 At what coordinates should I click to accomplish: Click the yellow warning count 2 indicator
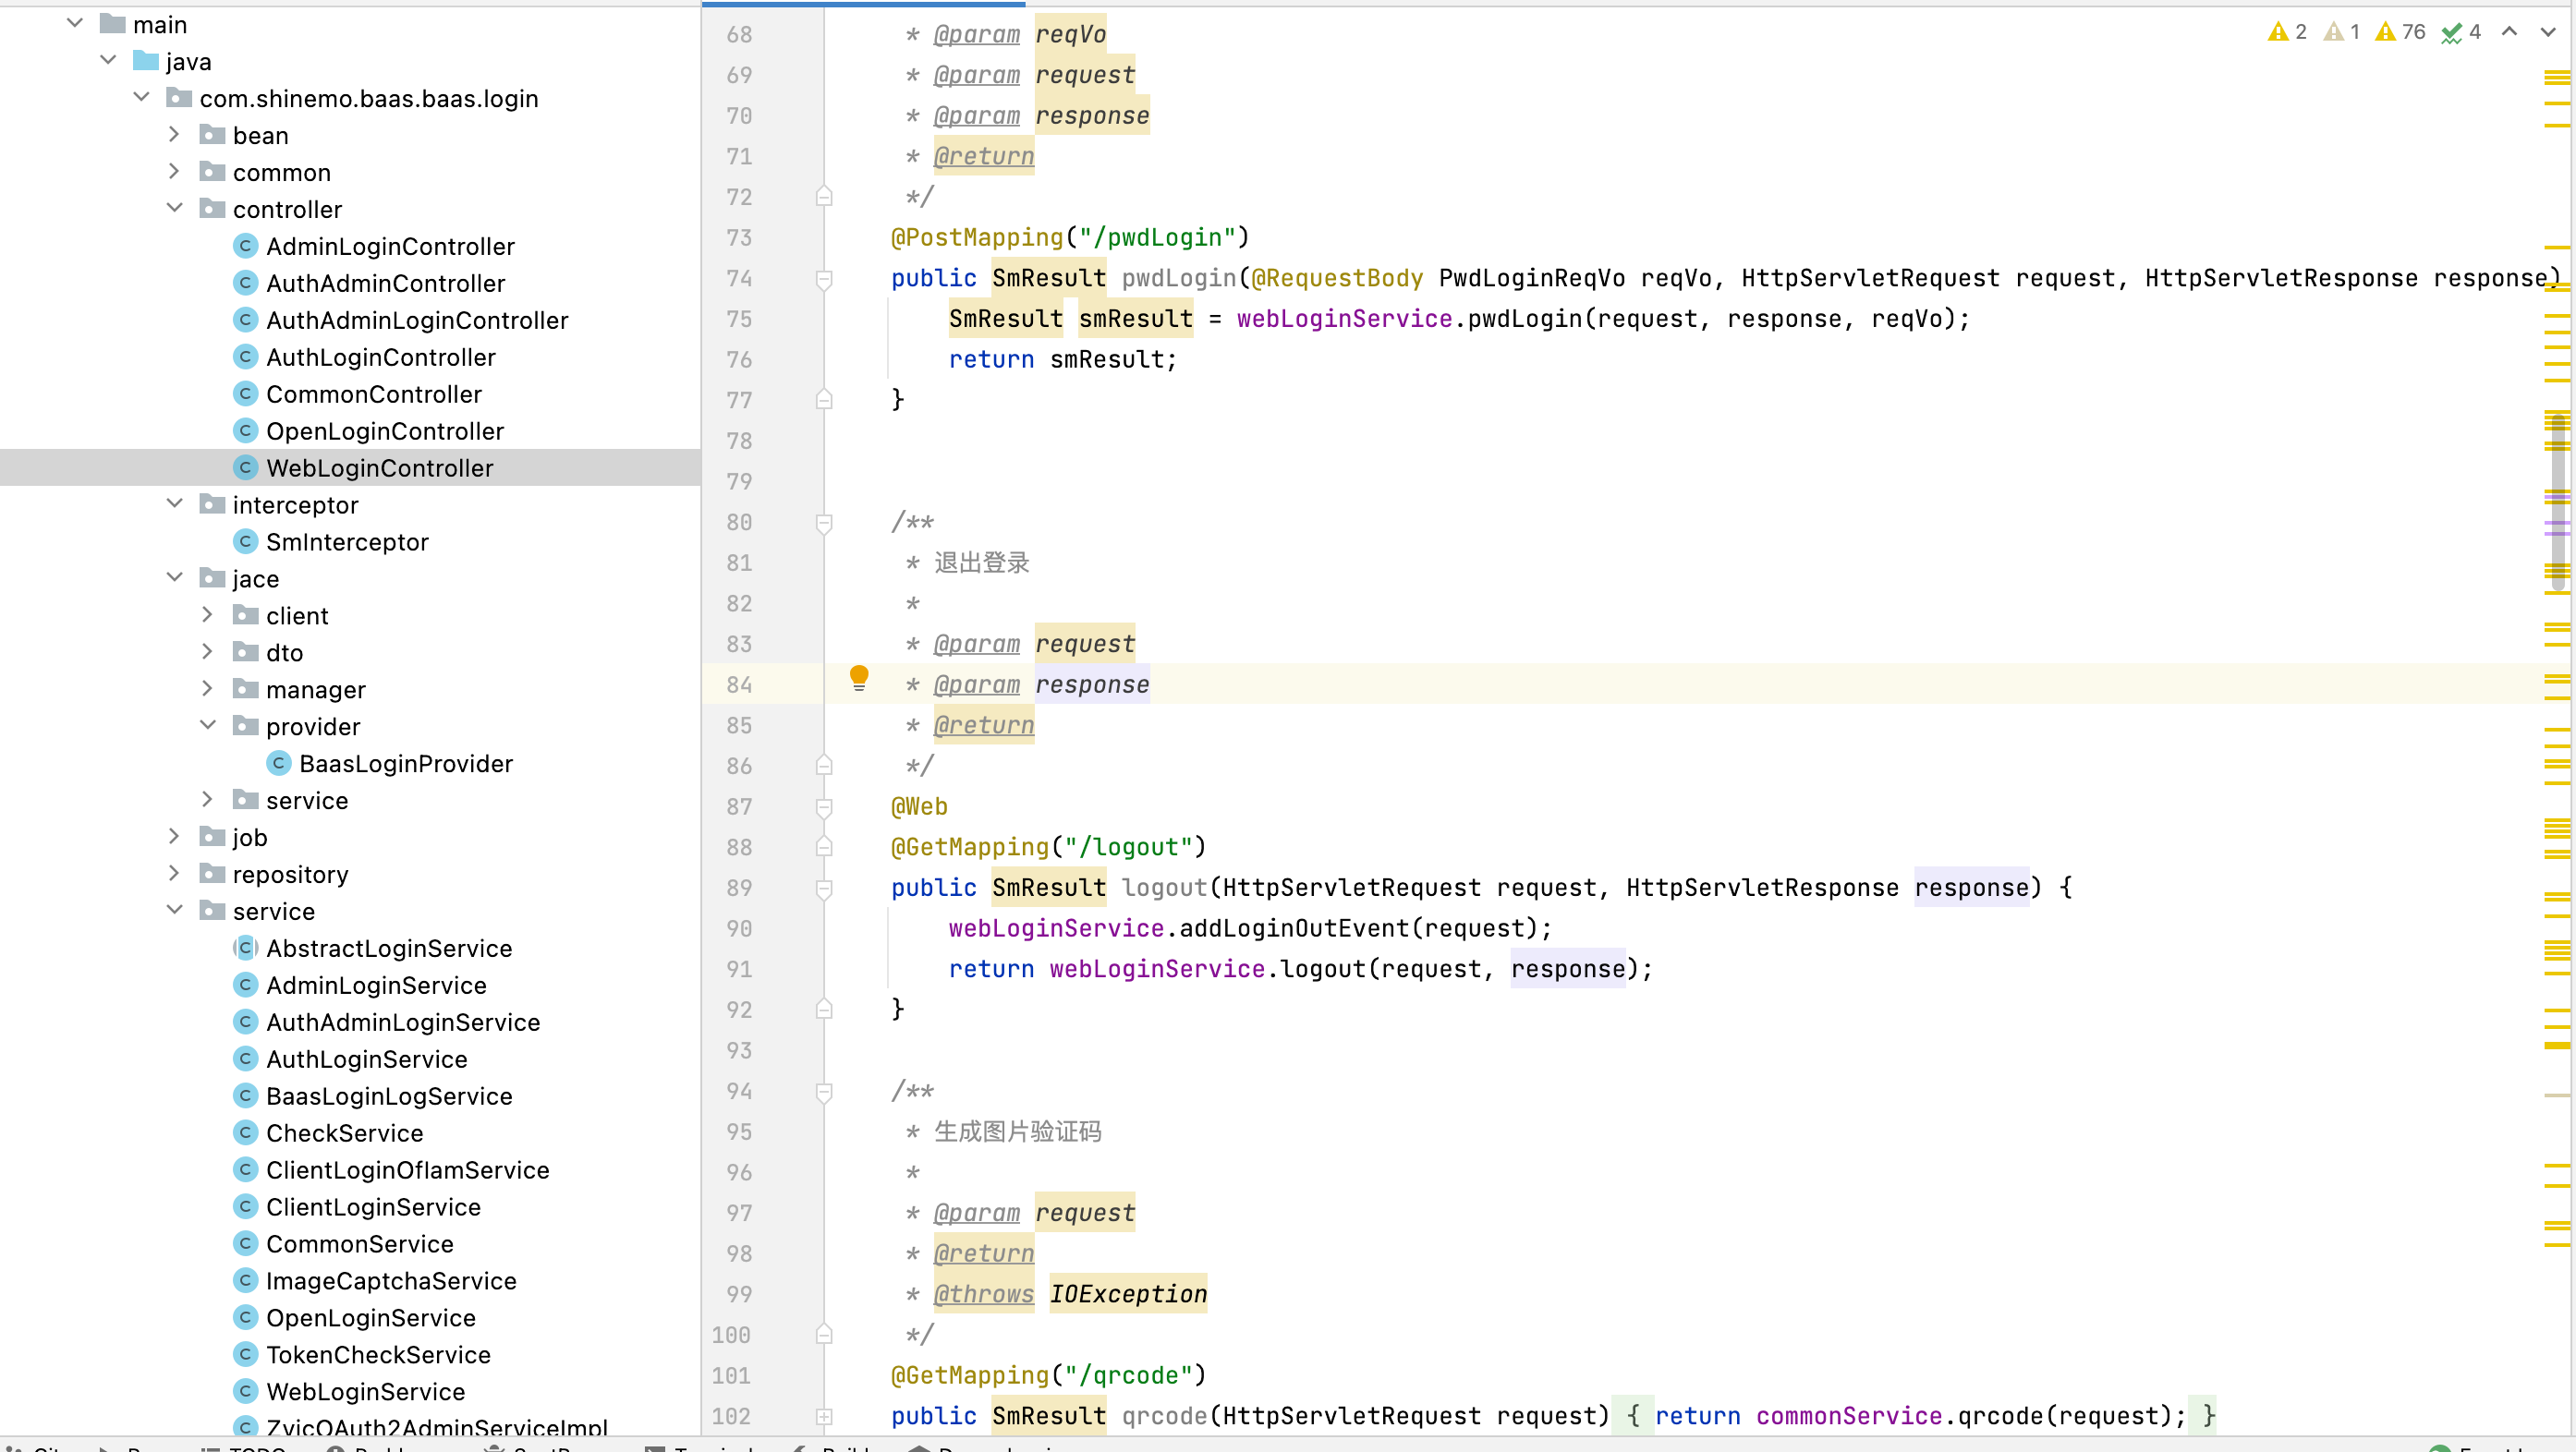[x=2287, y=32]
